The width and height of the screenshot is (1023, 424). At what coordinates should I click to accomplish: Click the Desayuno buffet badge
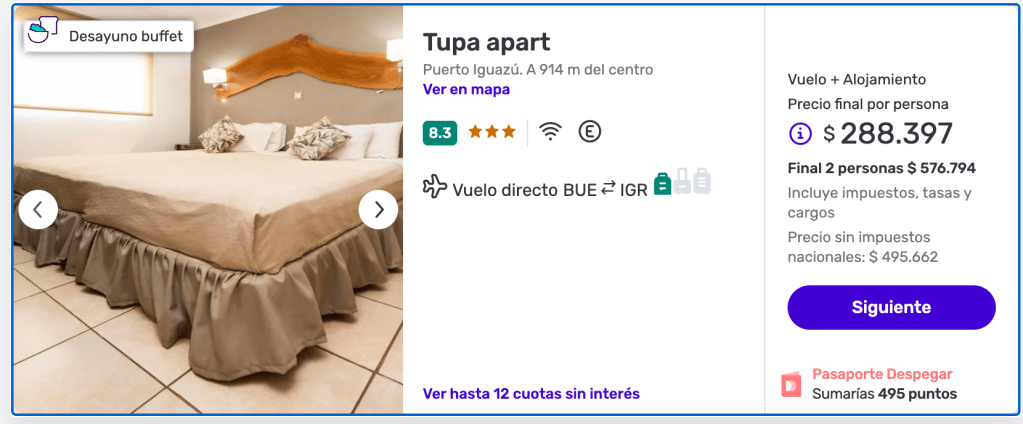(109, 37)
